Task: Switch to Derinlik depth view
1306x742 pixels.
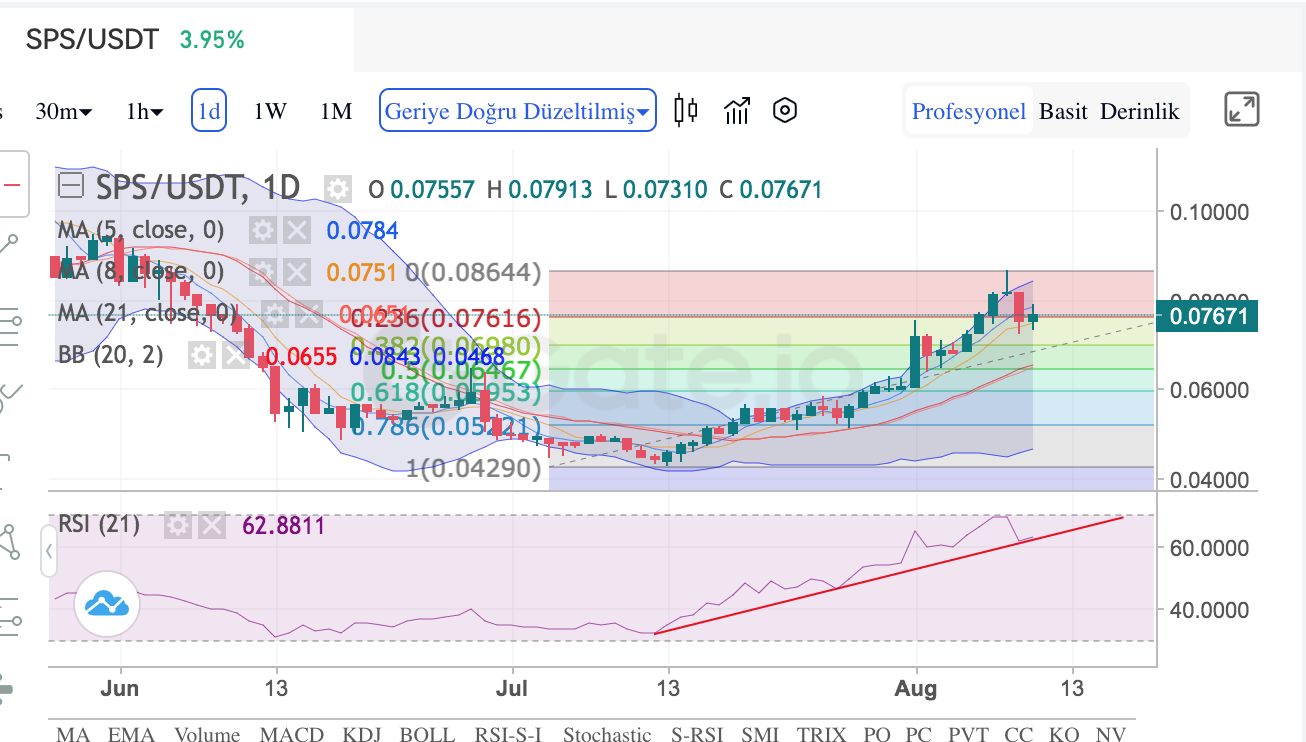Action: click(1140, 112)
